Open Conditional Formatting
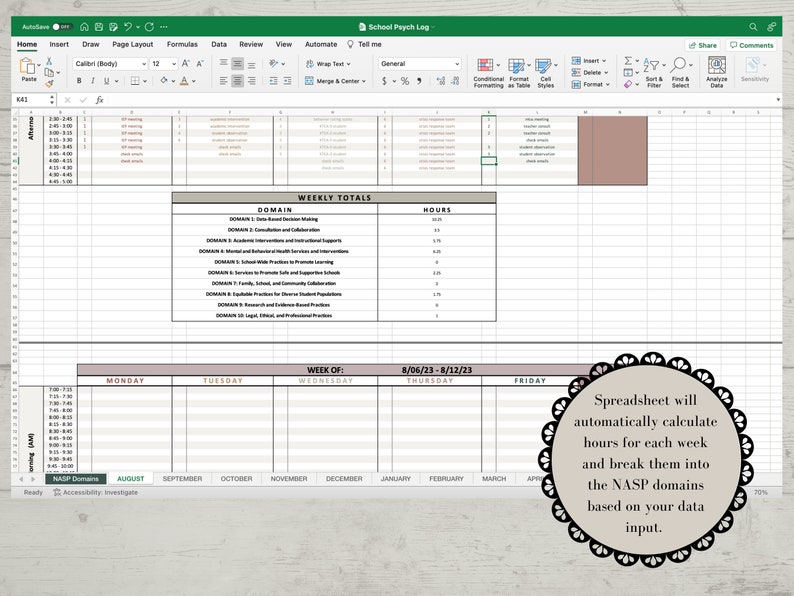 pos(489,73)
